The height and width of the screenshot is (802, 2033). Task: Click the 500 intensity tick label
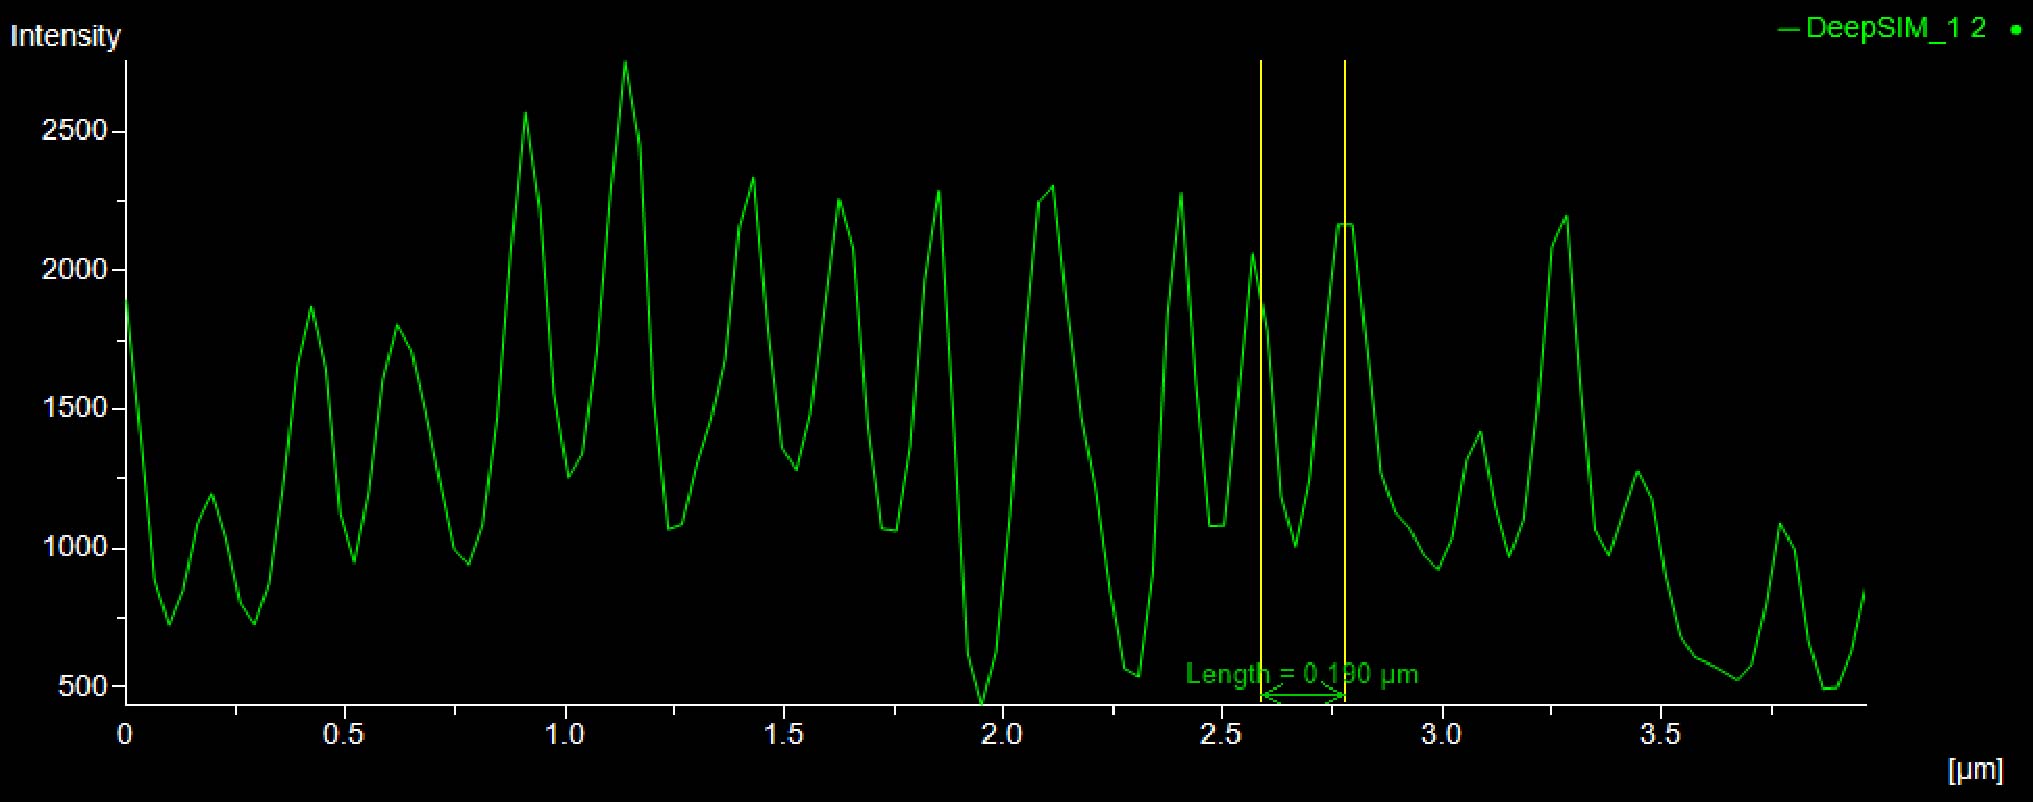[x=82, y=687]
